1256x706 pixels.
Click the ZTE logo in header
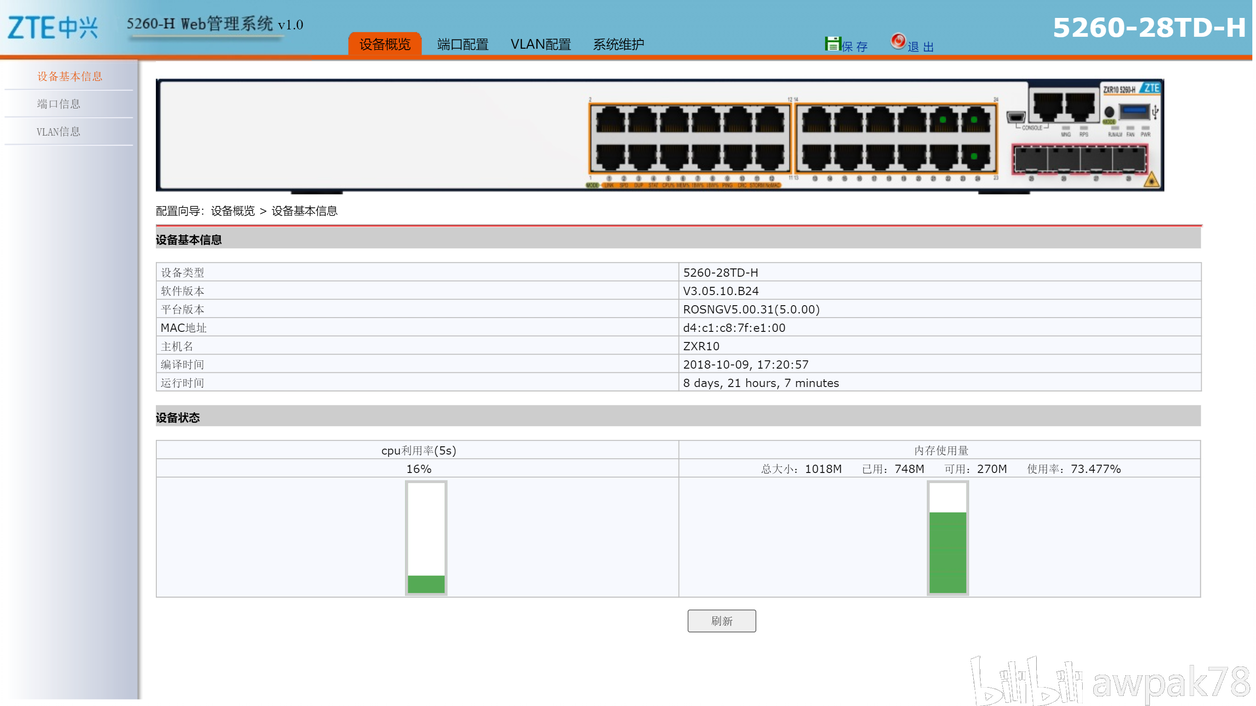point(52,27)
